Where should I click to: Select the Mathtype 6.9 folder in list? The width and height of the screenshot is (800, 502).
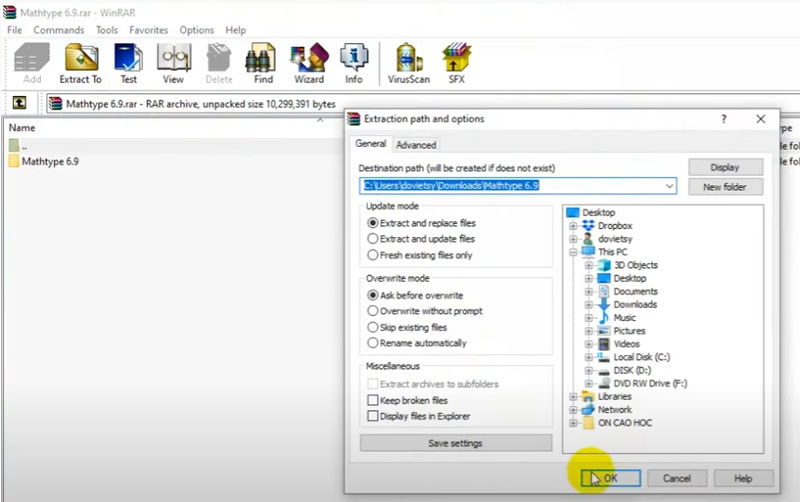[x=44, y=162]
